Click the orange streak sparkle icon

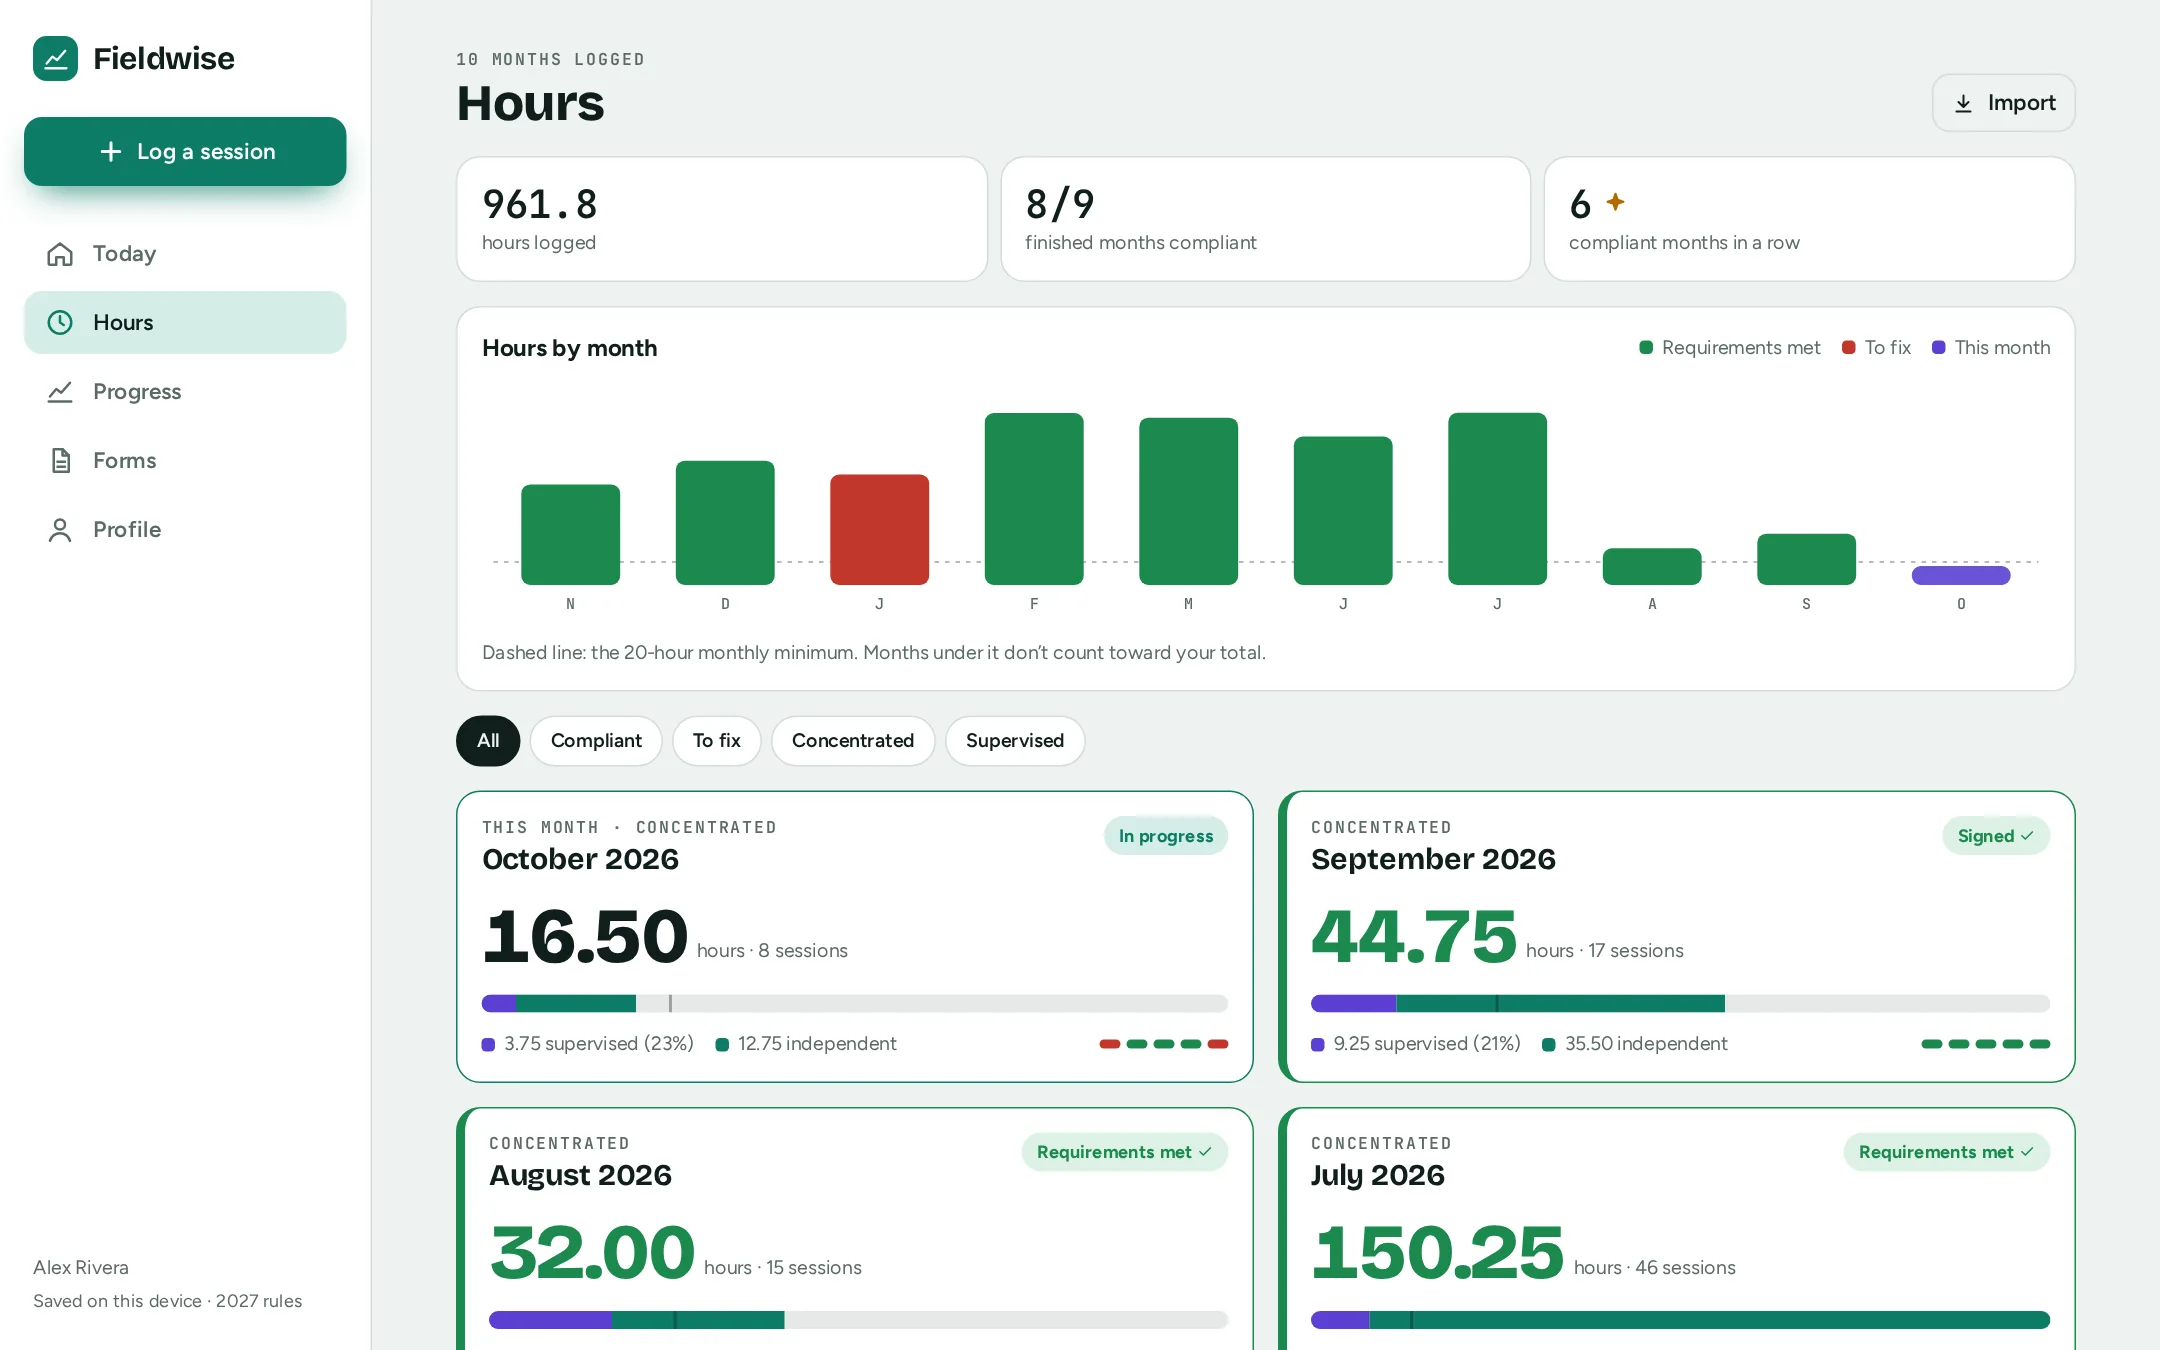coord(1615,202)
